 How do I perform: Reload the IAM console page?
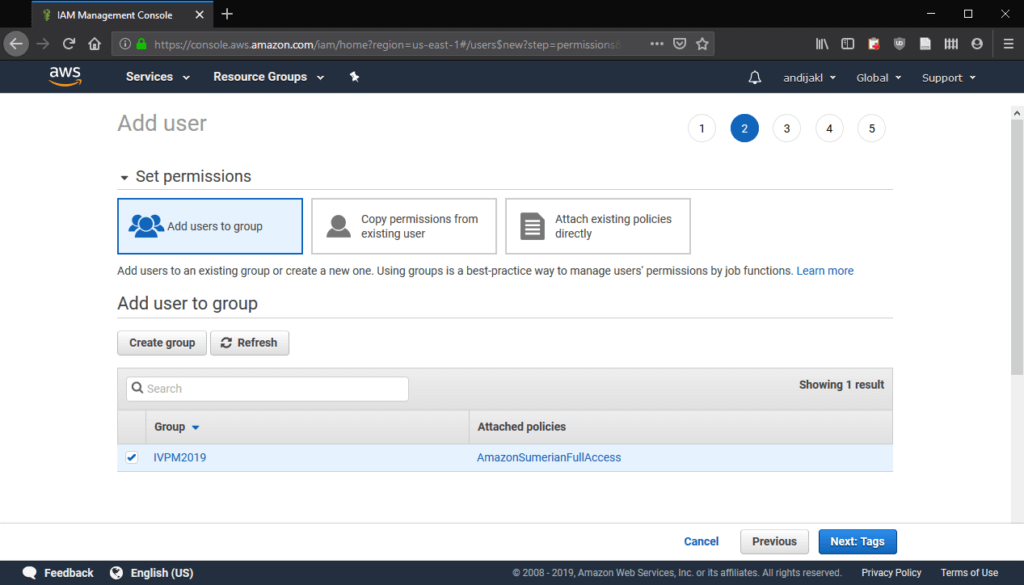69,44
